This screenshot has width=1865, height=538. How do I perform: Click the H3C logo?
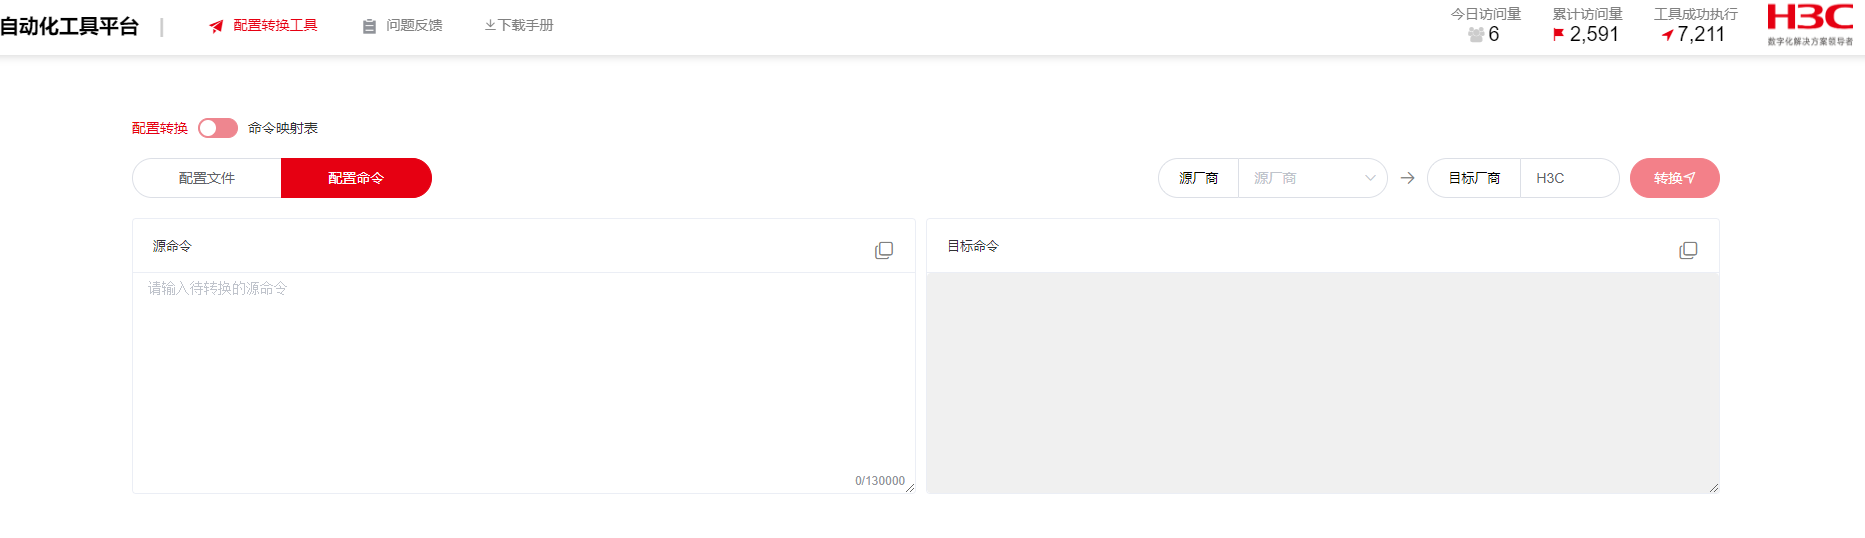(1810, 24)
